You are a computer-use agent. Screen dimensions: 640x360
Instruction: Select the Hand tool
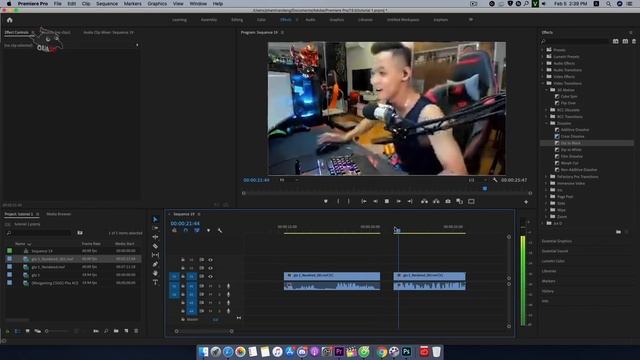[155, 273]
